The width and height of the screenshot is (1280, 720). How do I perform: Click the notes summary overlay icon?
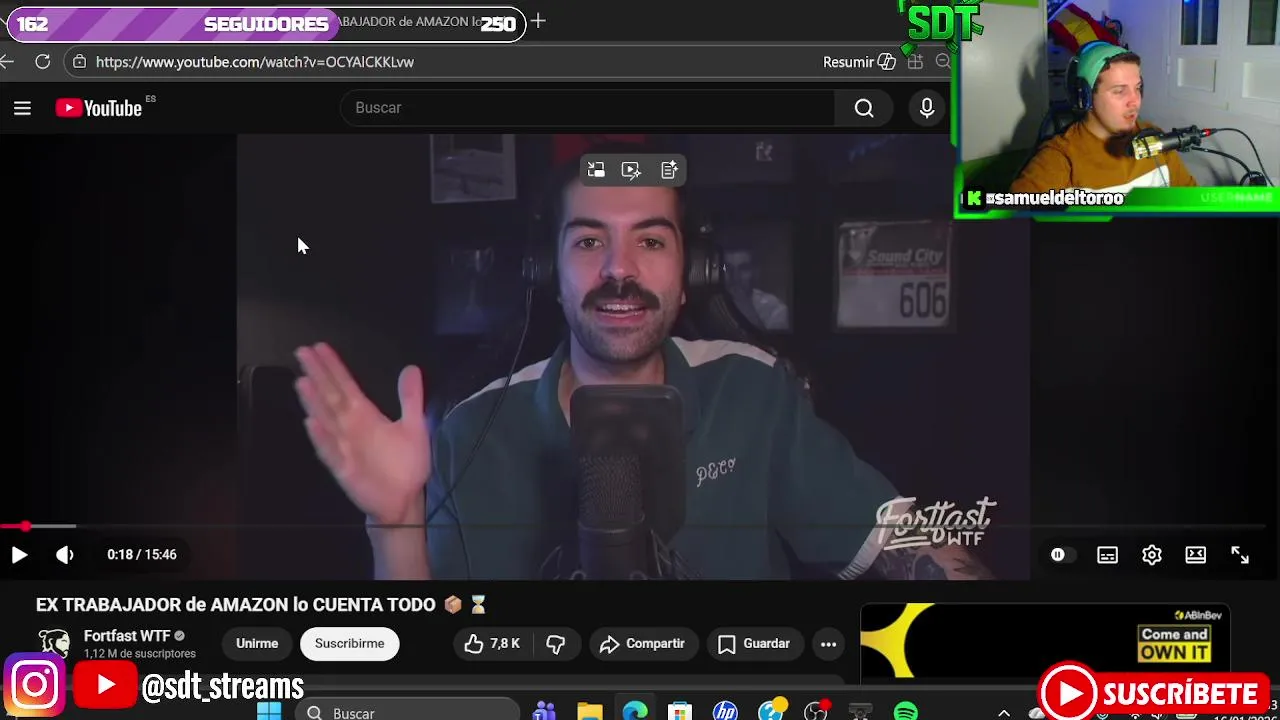pos(669,170)
